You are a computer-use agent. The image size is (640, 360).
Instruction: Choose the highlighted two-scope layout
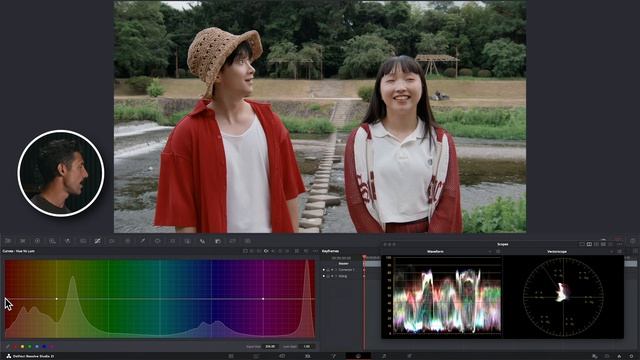point(589,244)
